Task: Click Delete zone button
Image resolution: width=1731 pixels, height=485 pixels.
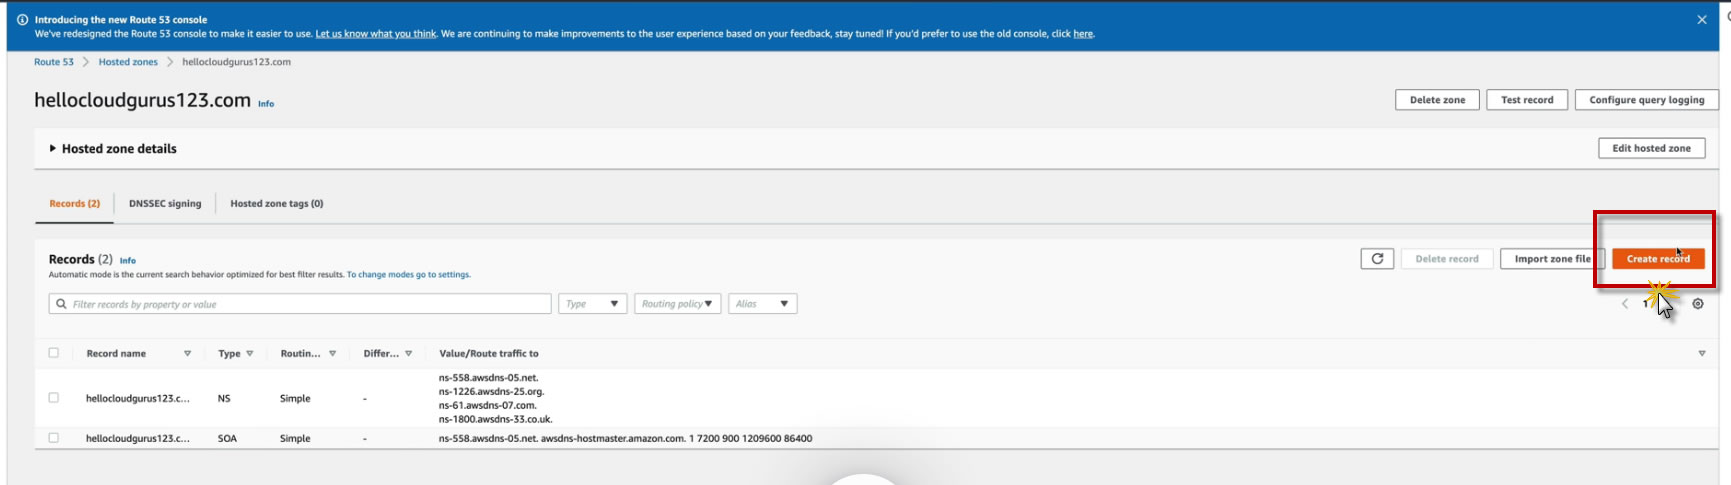Action: (1437, 100)
